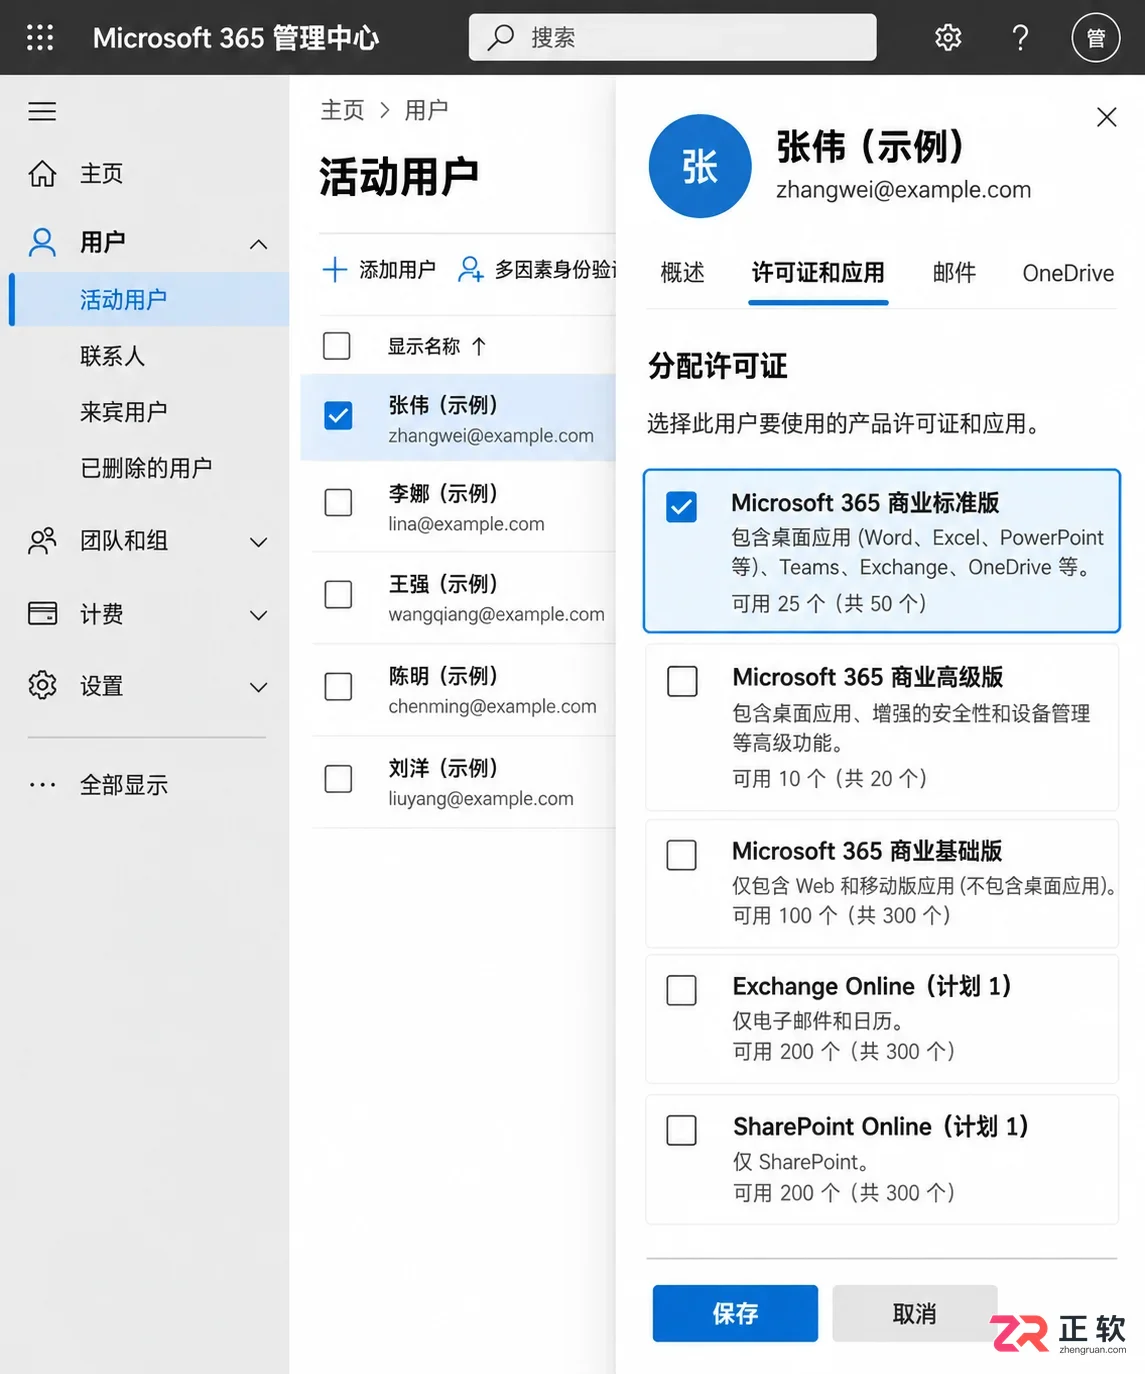
Task: Go to 主页 breadcrumb link
Action: [342, 110]
